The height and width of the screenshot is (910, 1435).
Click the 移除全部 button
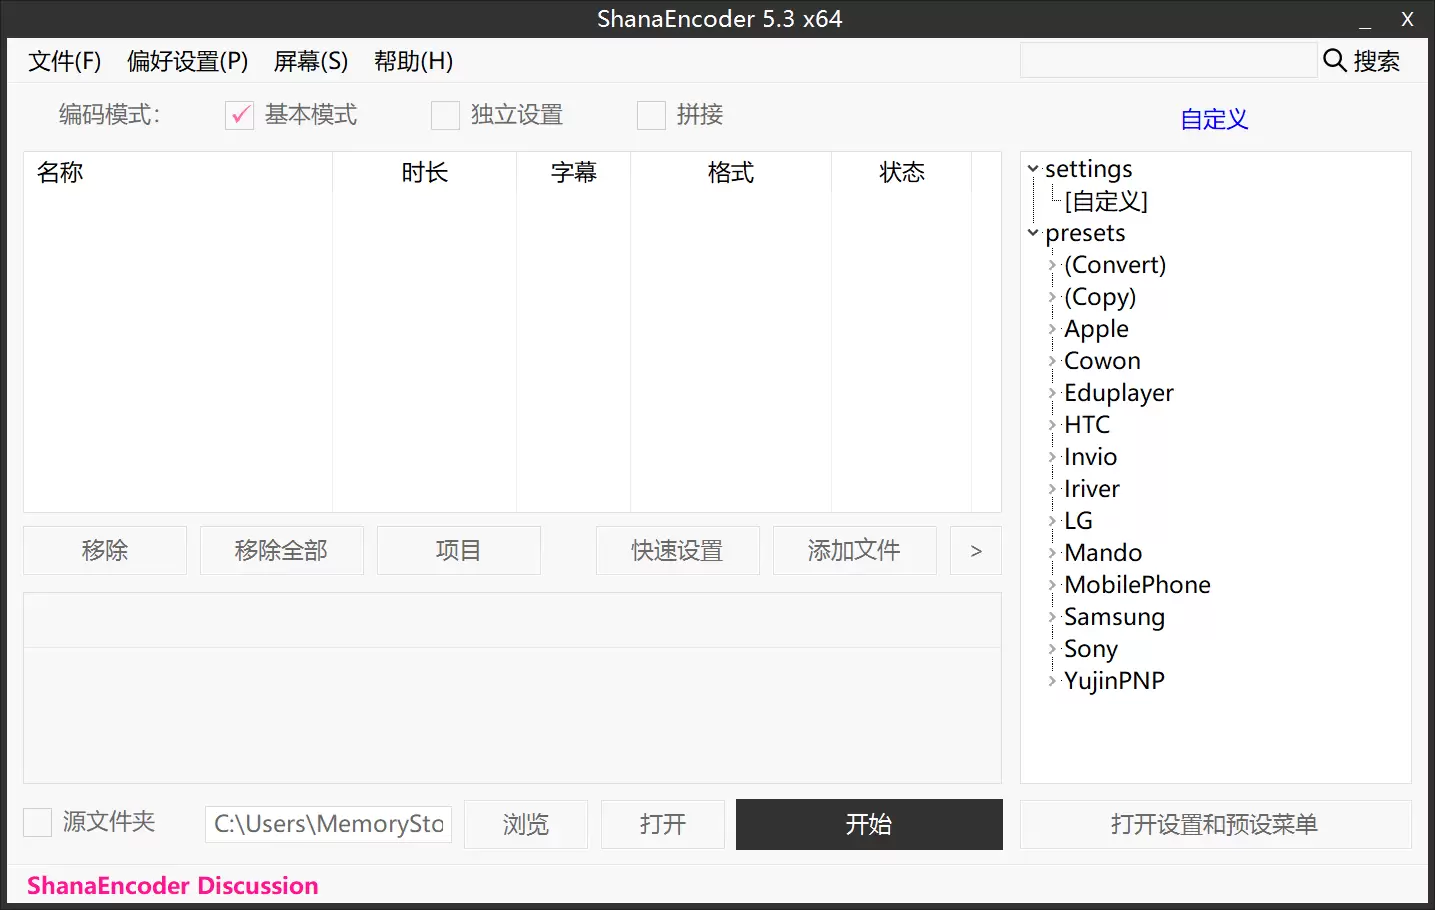coord(282,550)
